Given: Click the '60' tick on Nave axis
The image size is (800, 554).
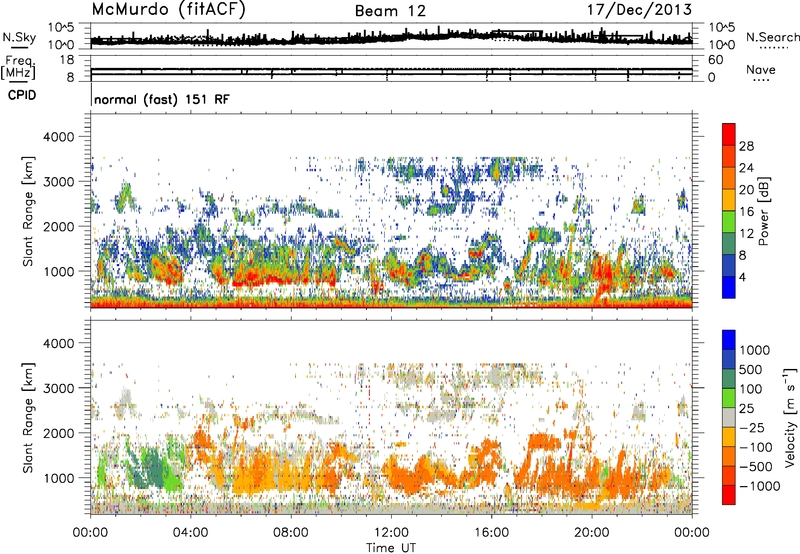Looking at the screenshot, I should click(x=715, y=60).
